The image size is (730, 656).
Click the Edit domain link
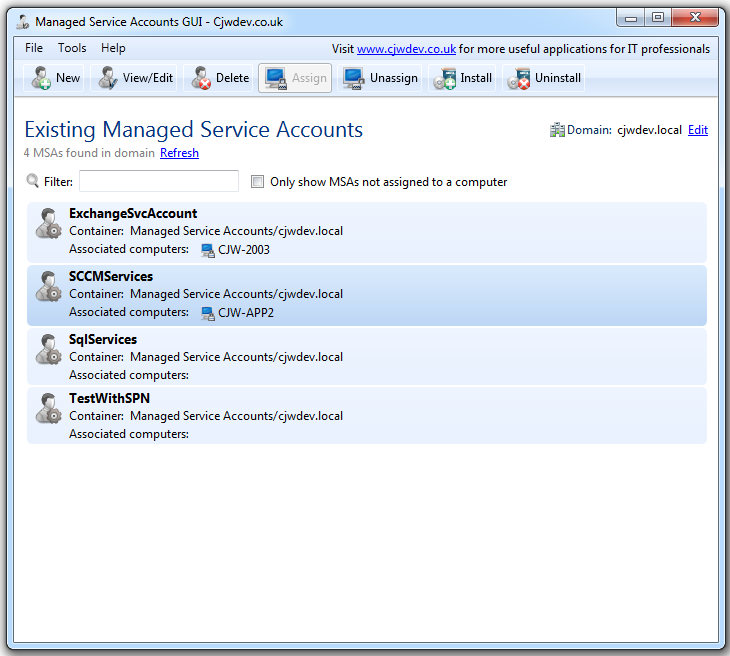tap(697, 130)
